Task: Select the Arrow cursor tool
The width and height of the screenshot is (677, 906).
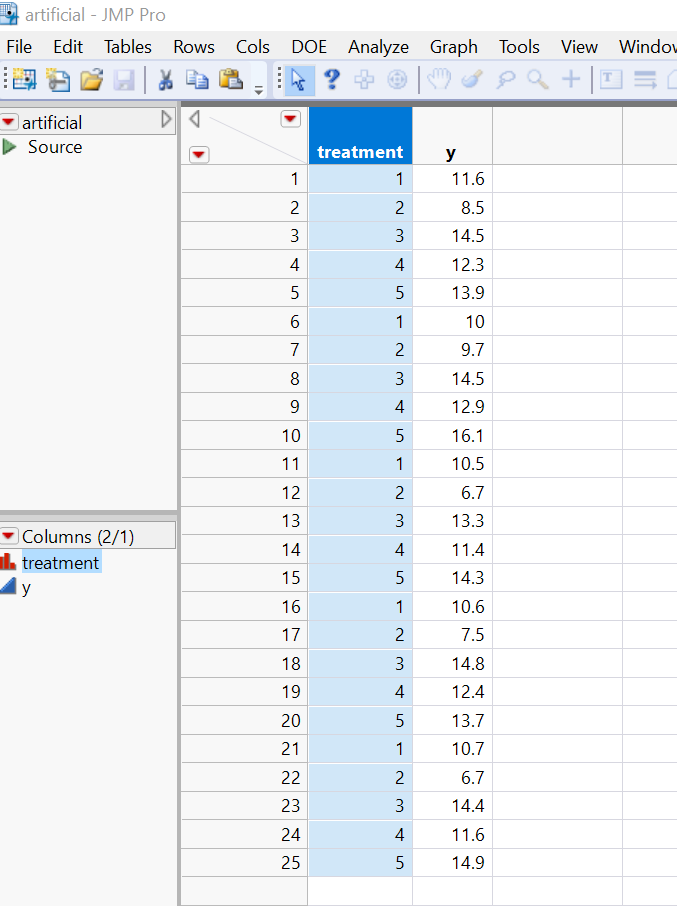Action: click(x=299, y=80)
